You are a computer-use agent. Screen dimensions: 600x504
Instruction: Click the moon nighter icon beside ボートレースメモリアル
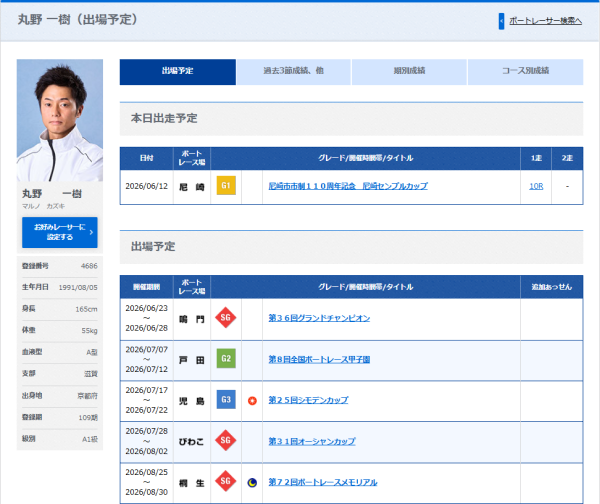[x=252, y=483]
